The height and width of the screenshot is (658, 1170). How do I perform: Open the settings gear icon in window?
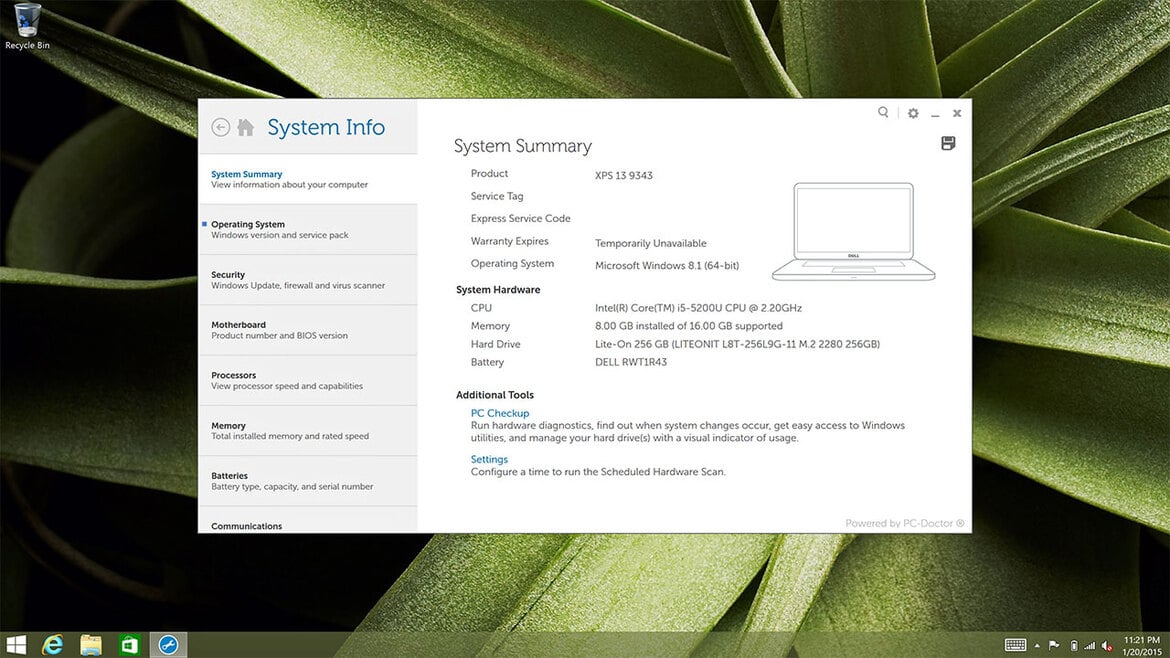tap(913, 113)
